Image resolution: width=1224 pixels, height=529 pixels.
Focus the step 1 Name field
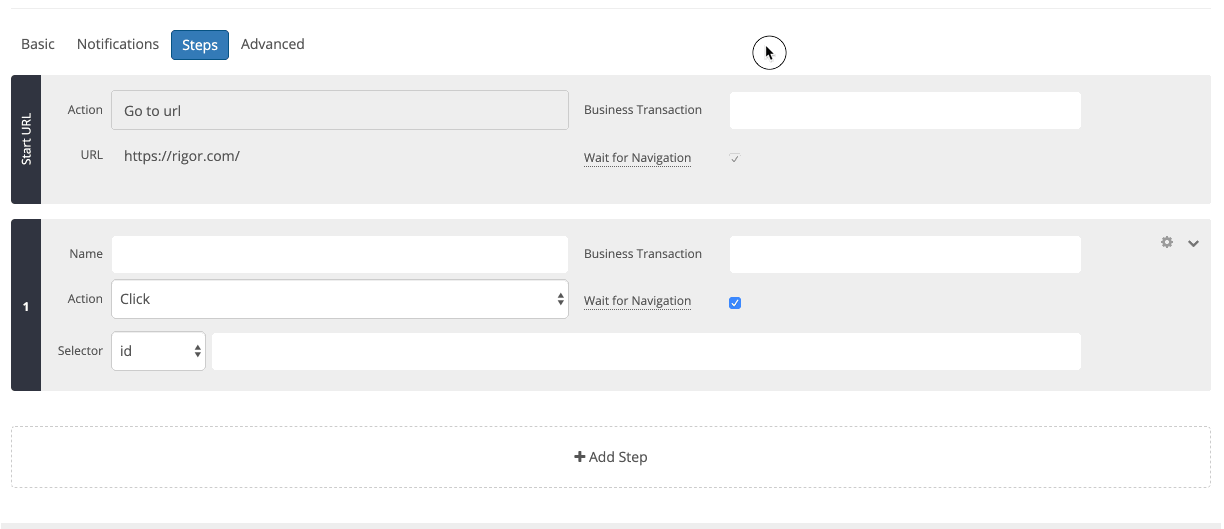340,254
